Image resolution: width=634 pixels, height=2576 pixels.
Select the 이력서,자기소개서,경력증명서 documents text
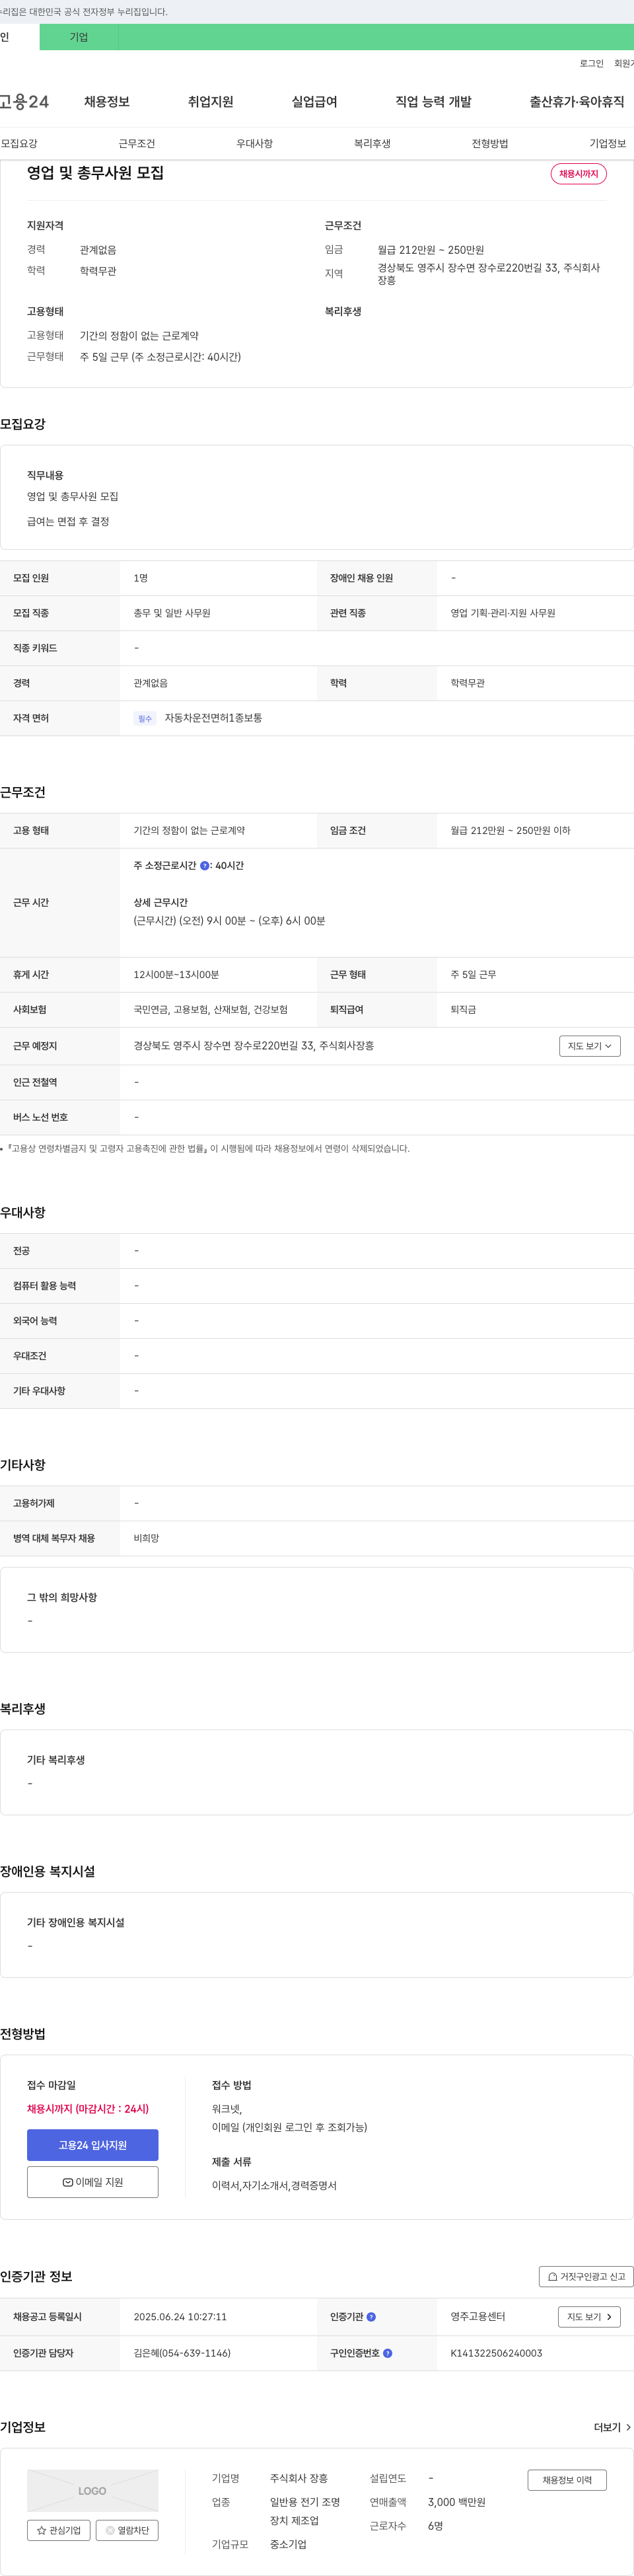click(274, 2185)
